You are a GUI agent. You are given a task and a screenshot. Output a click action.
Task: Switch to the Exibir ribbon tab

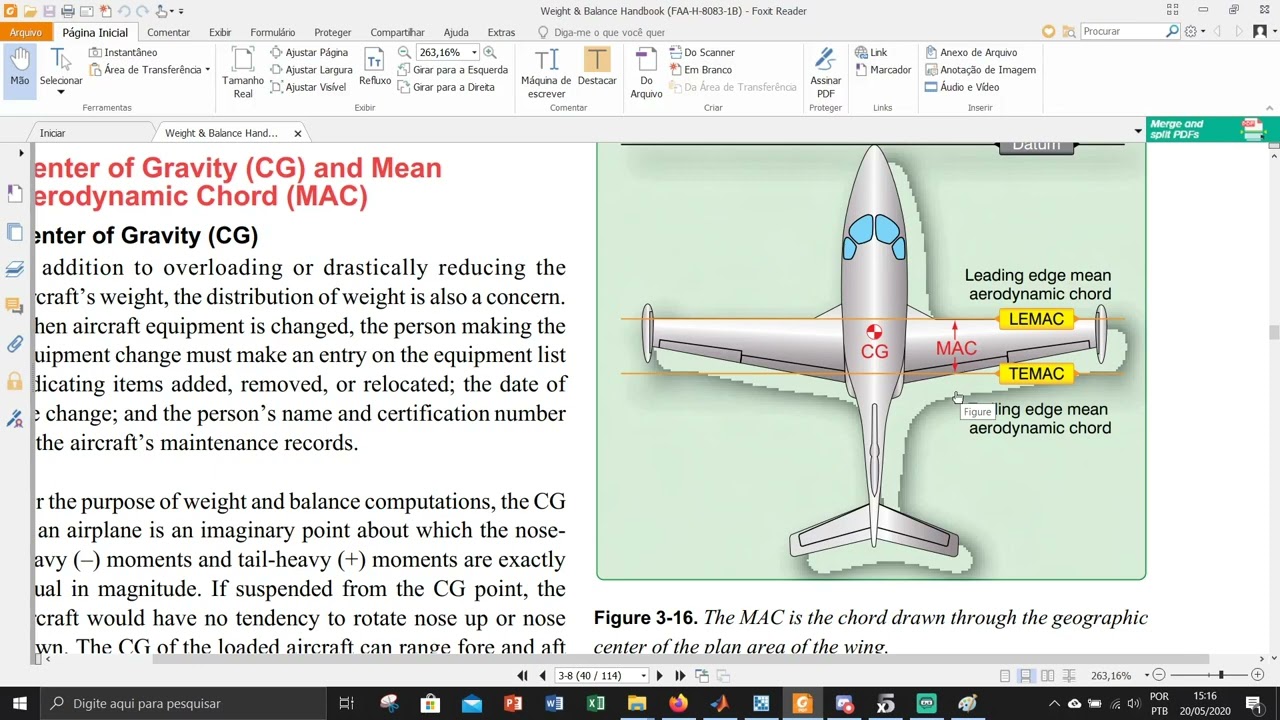tap(220, 32)
